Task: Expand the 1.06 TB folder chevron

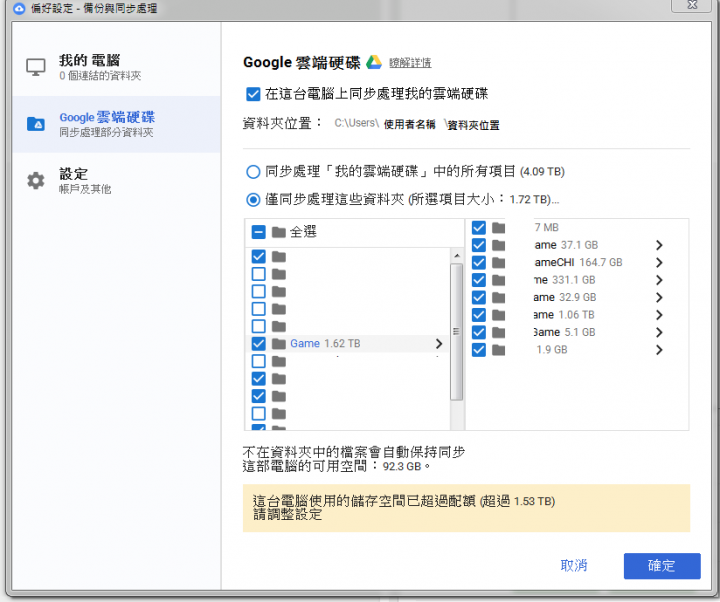Action: [659, 315]
